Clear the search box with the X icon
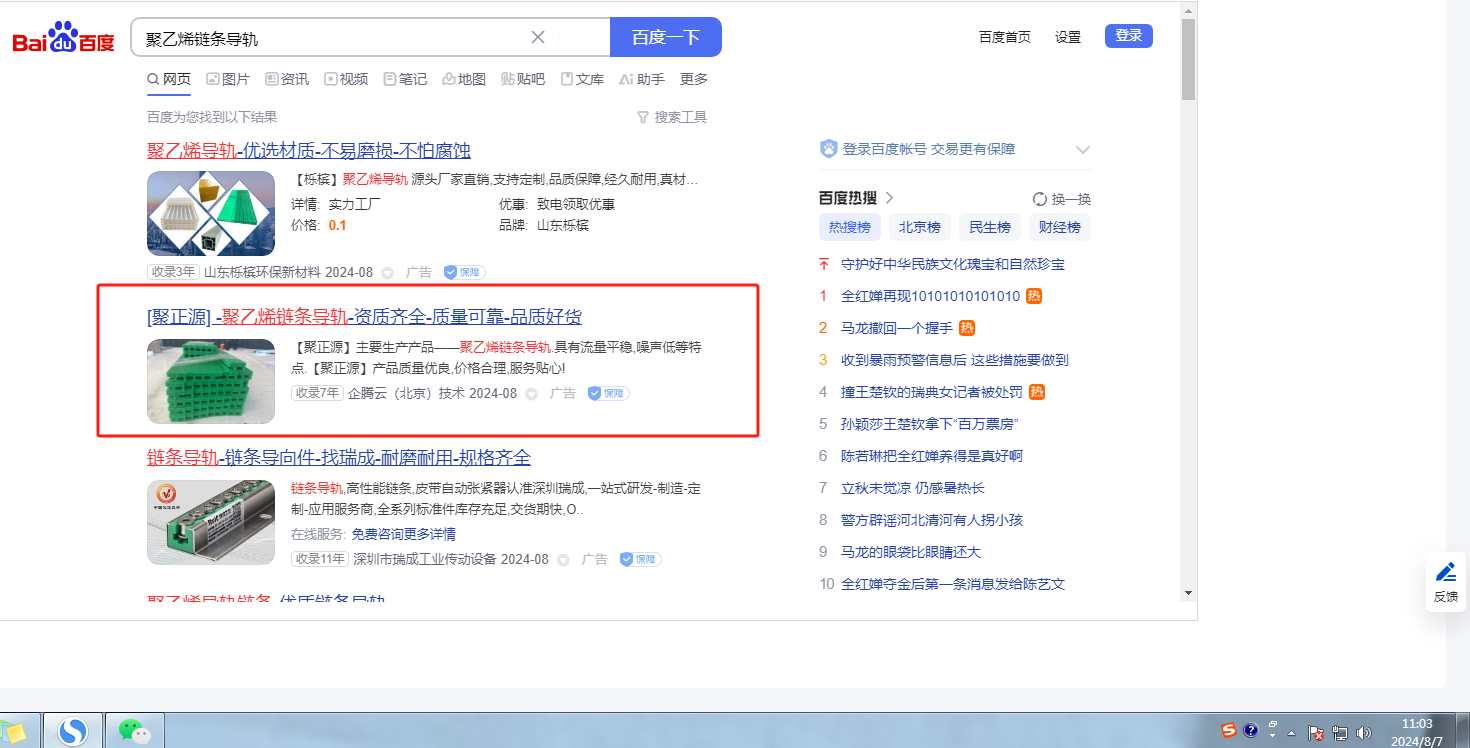 click(x=537, y=37)
